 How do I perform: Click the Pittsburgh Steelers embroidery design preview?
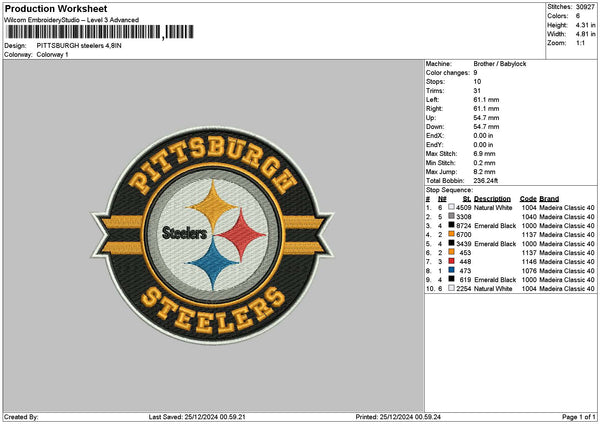(212, 235)
